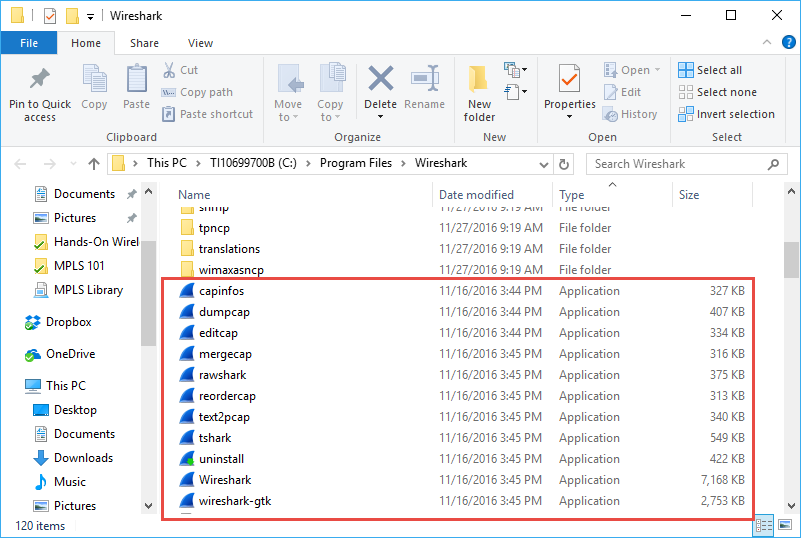Sort by Date modified column header
801x538 pixels.
476,195
